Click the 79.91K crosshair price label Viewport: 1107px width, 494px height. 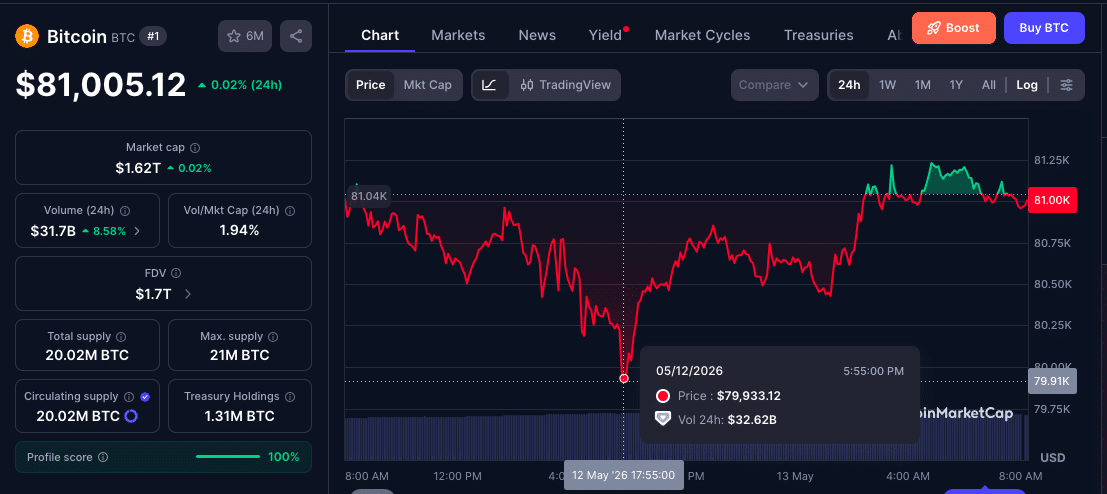pos(1052,382)
